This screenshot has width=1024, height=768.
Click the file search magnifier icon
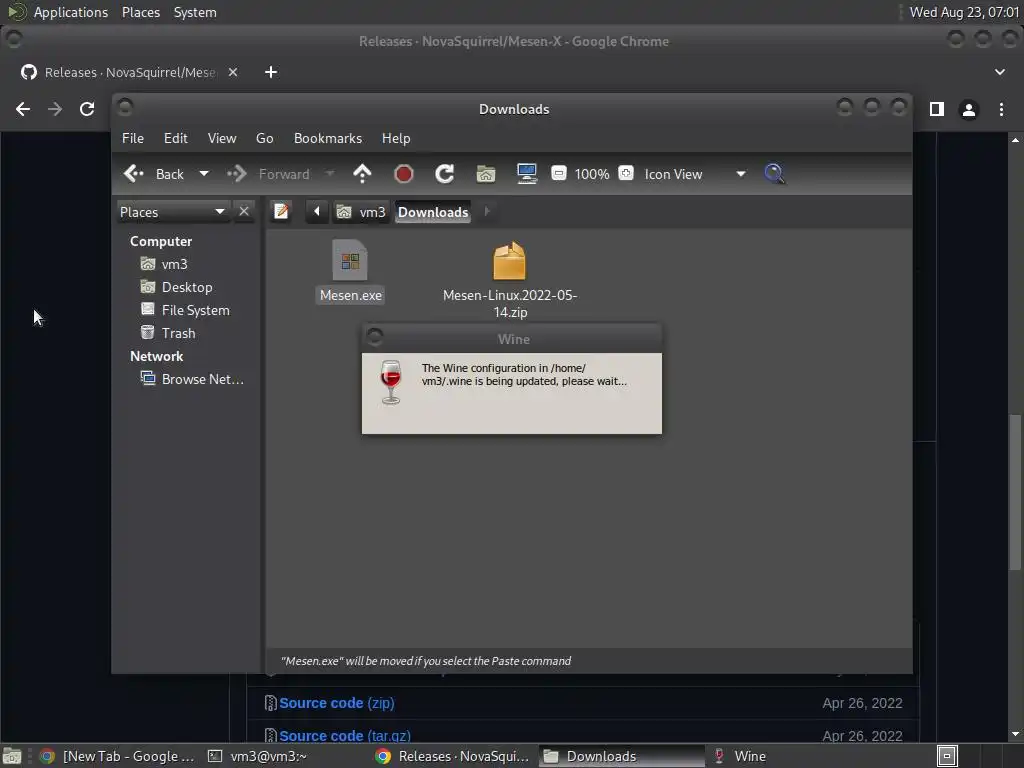tap(775, 174)
